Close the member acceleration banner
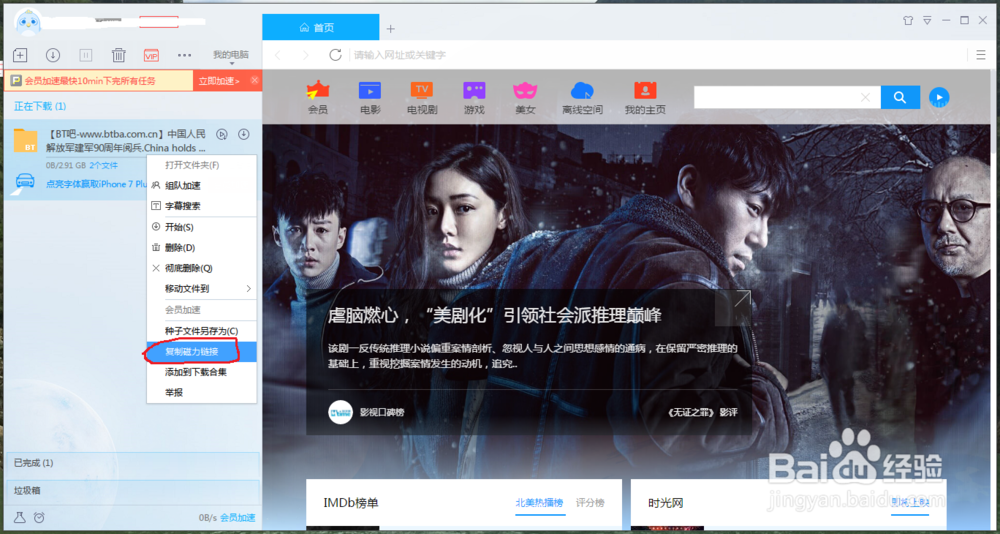The width and height of the screenshot is (1000, 534). (254, 80)
